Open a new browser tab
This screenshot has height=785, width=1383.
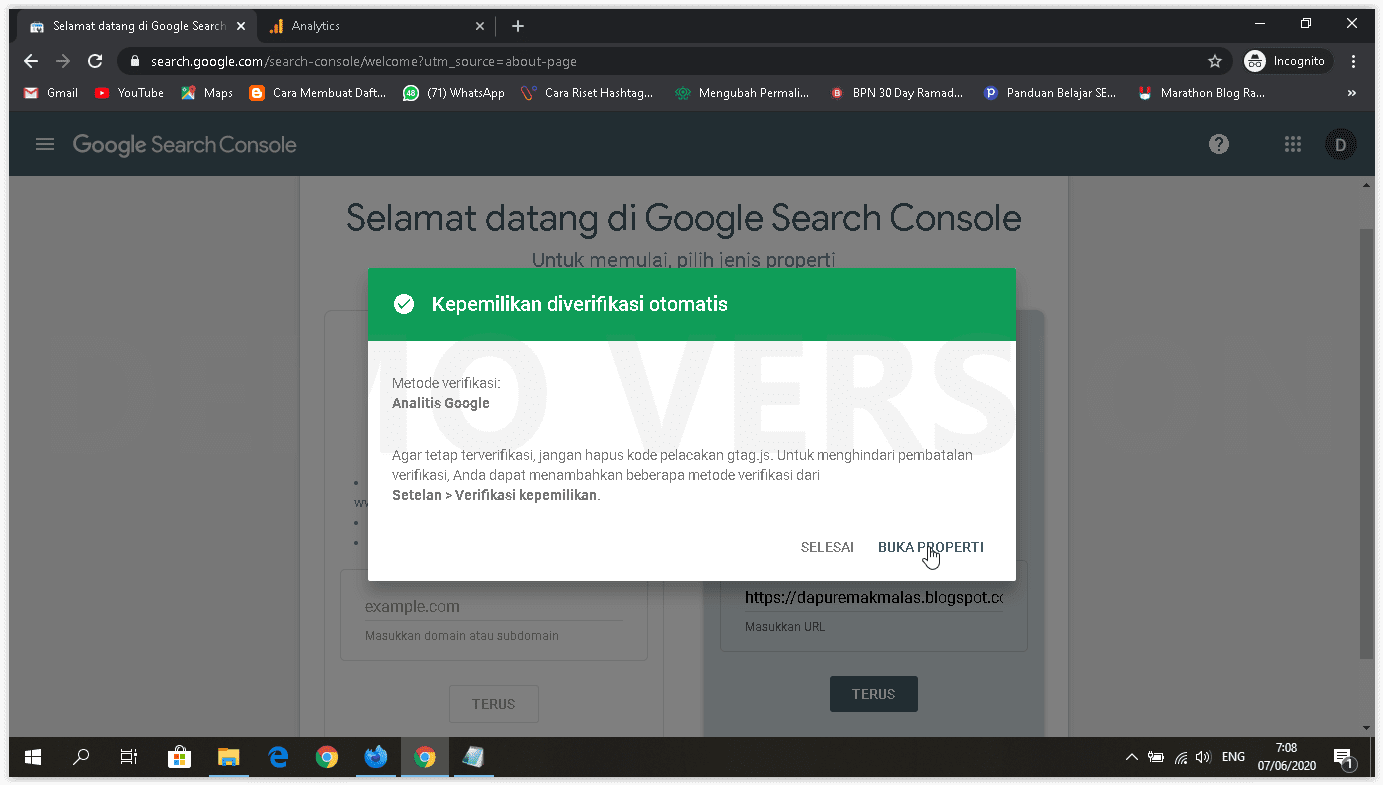tap(517, 26)
